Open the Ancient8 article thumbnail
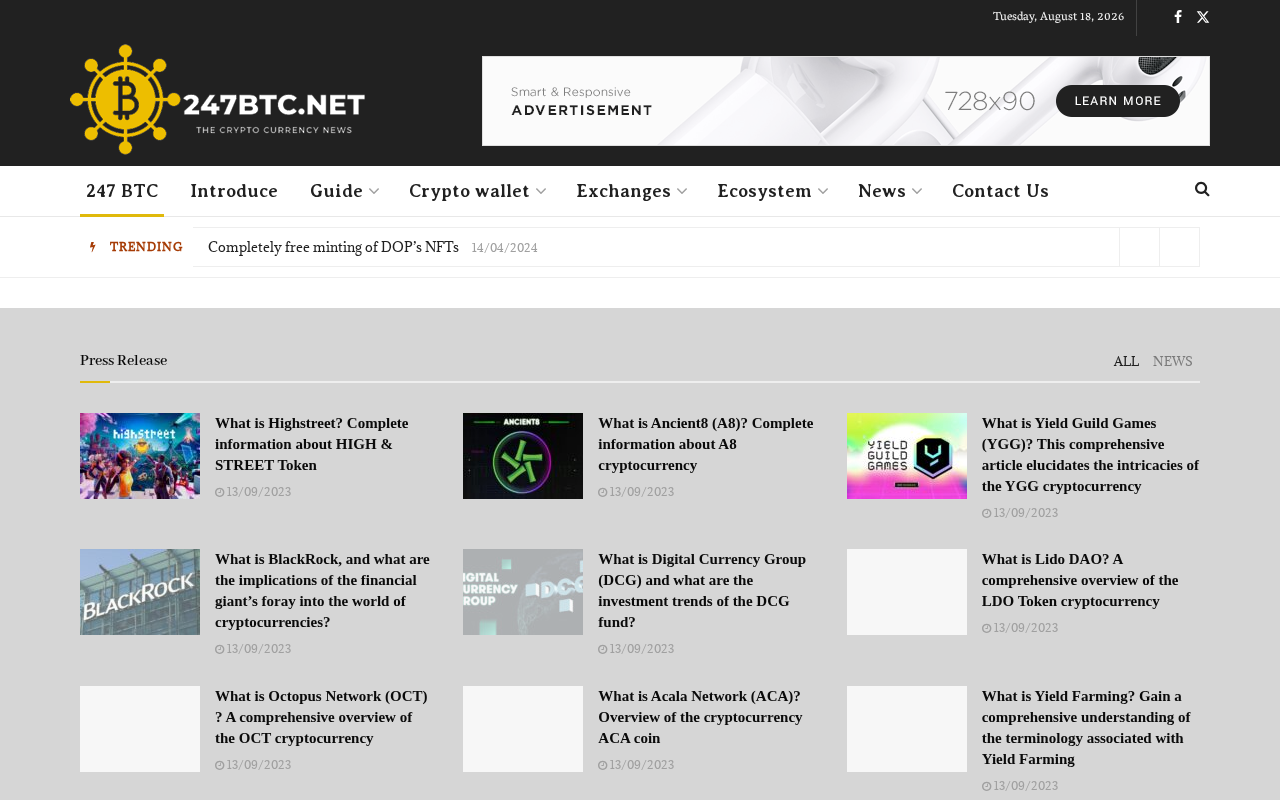The height and width of the screenshot is (800, 1280). tap(523, 456)
